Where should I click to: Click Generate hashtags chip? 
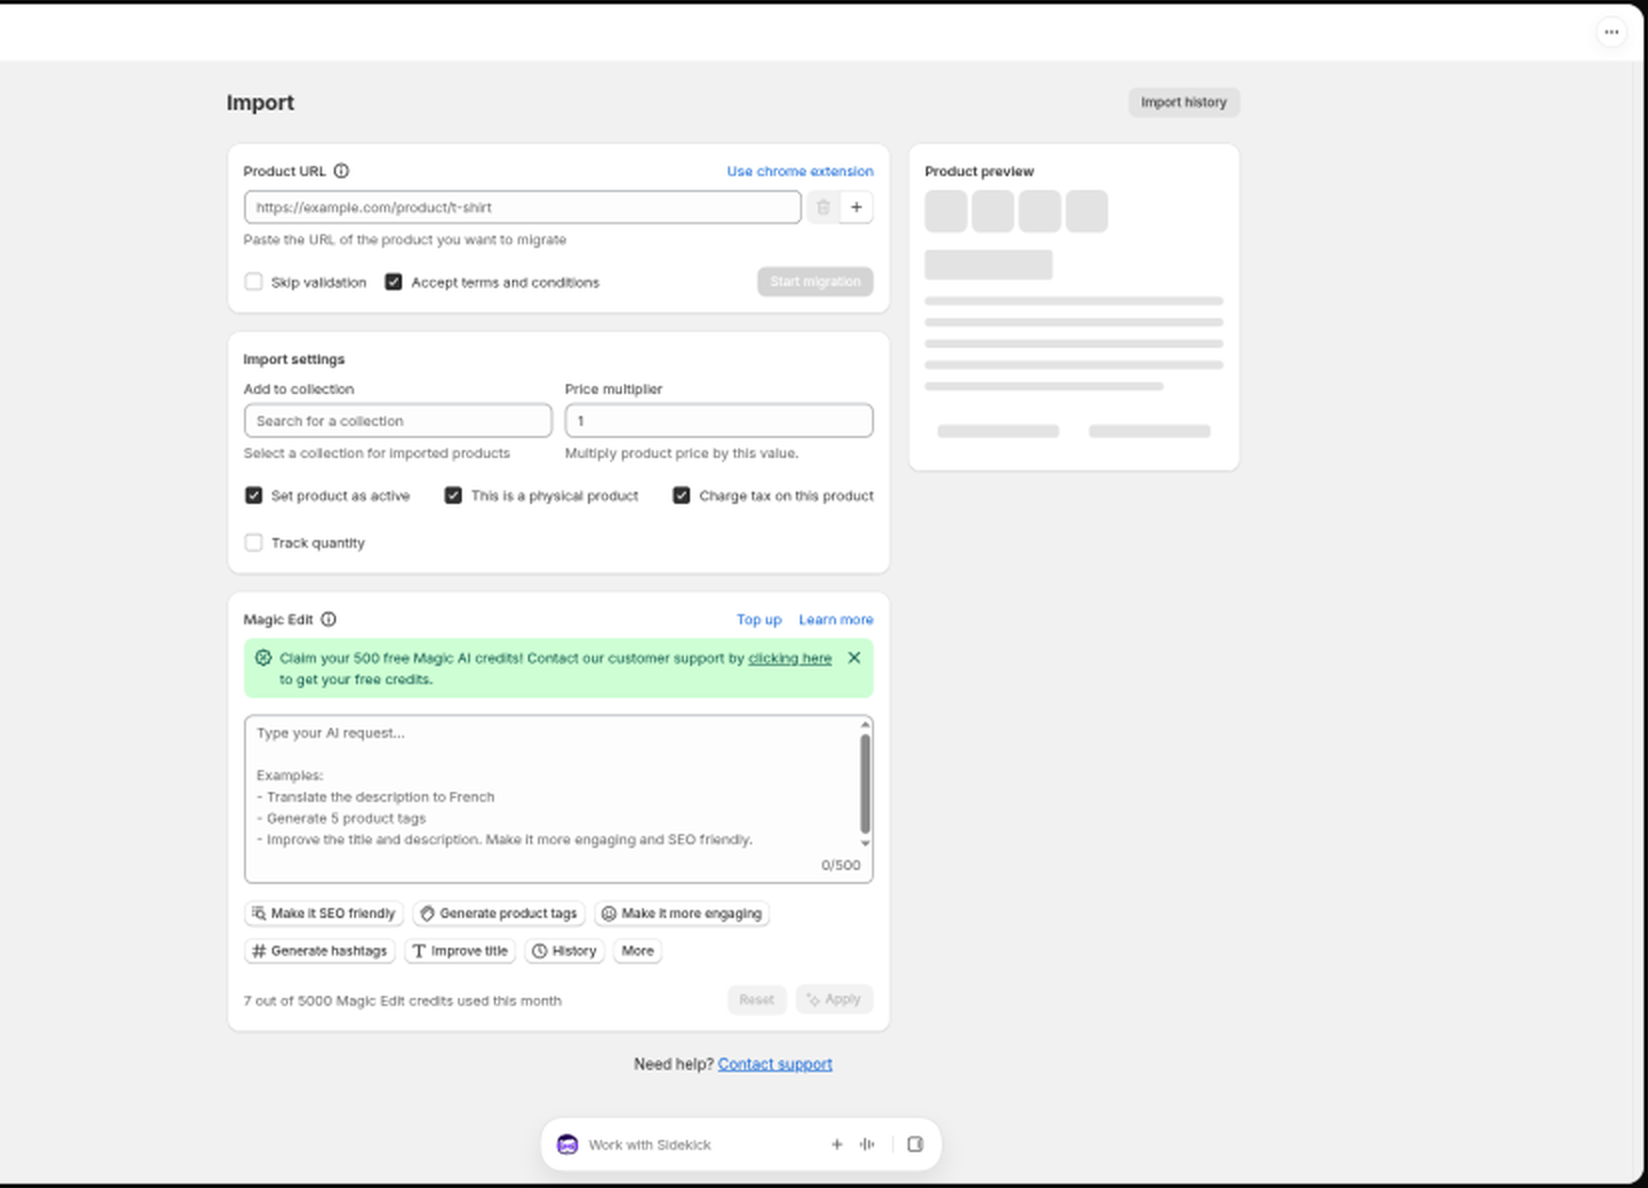click(320, 951)
